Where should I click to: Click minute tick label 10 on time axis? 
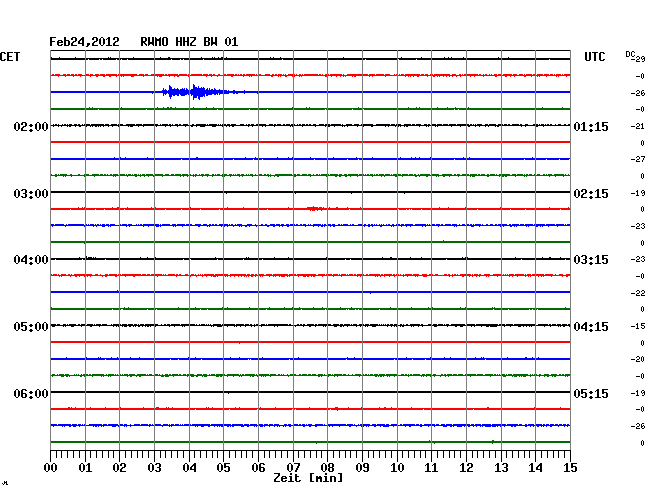pyautogui.click(x=397, y=468)
